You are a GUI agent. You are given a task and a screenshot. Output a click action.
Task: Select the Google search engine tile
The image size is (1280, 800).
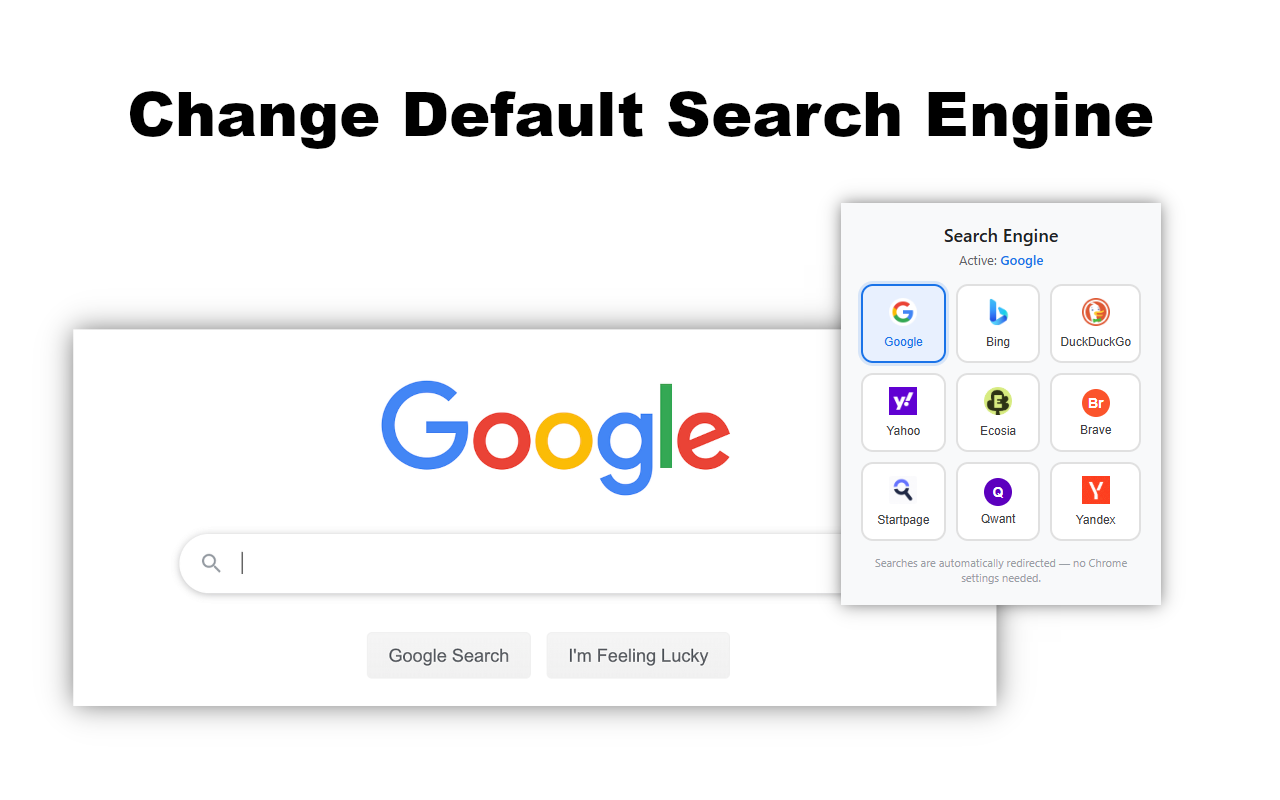pyautogui.click(x=903, y=323)
